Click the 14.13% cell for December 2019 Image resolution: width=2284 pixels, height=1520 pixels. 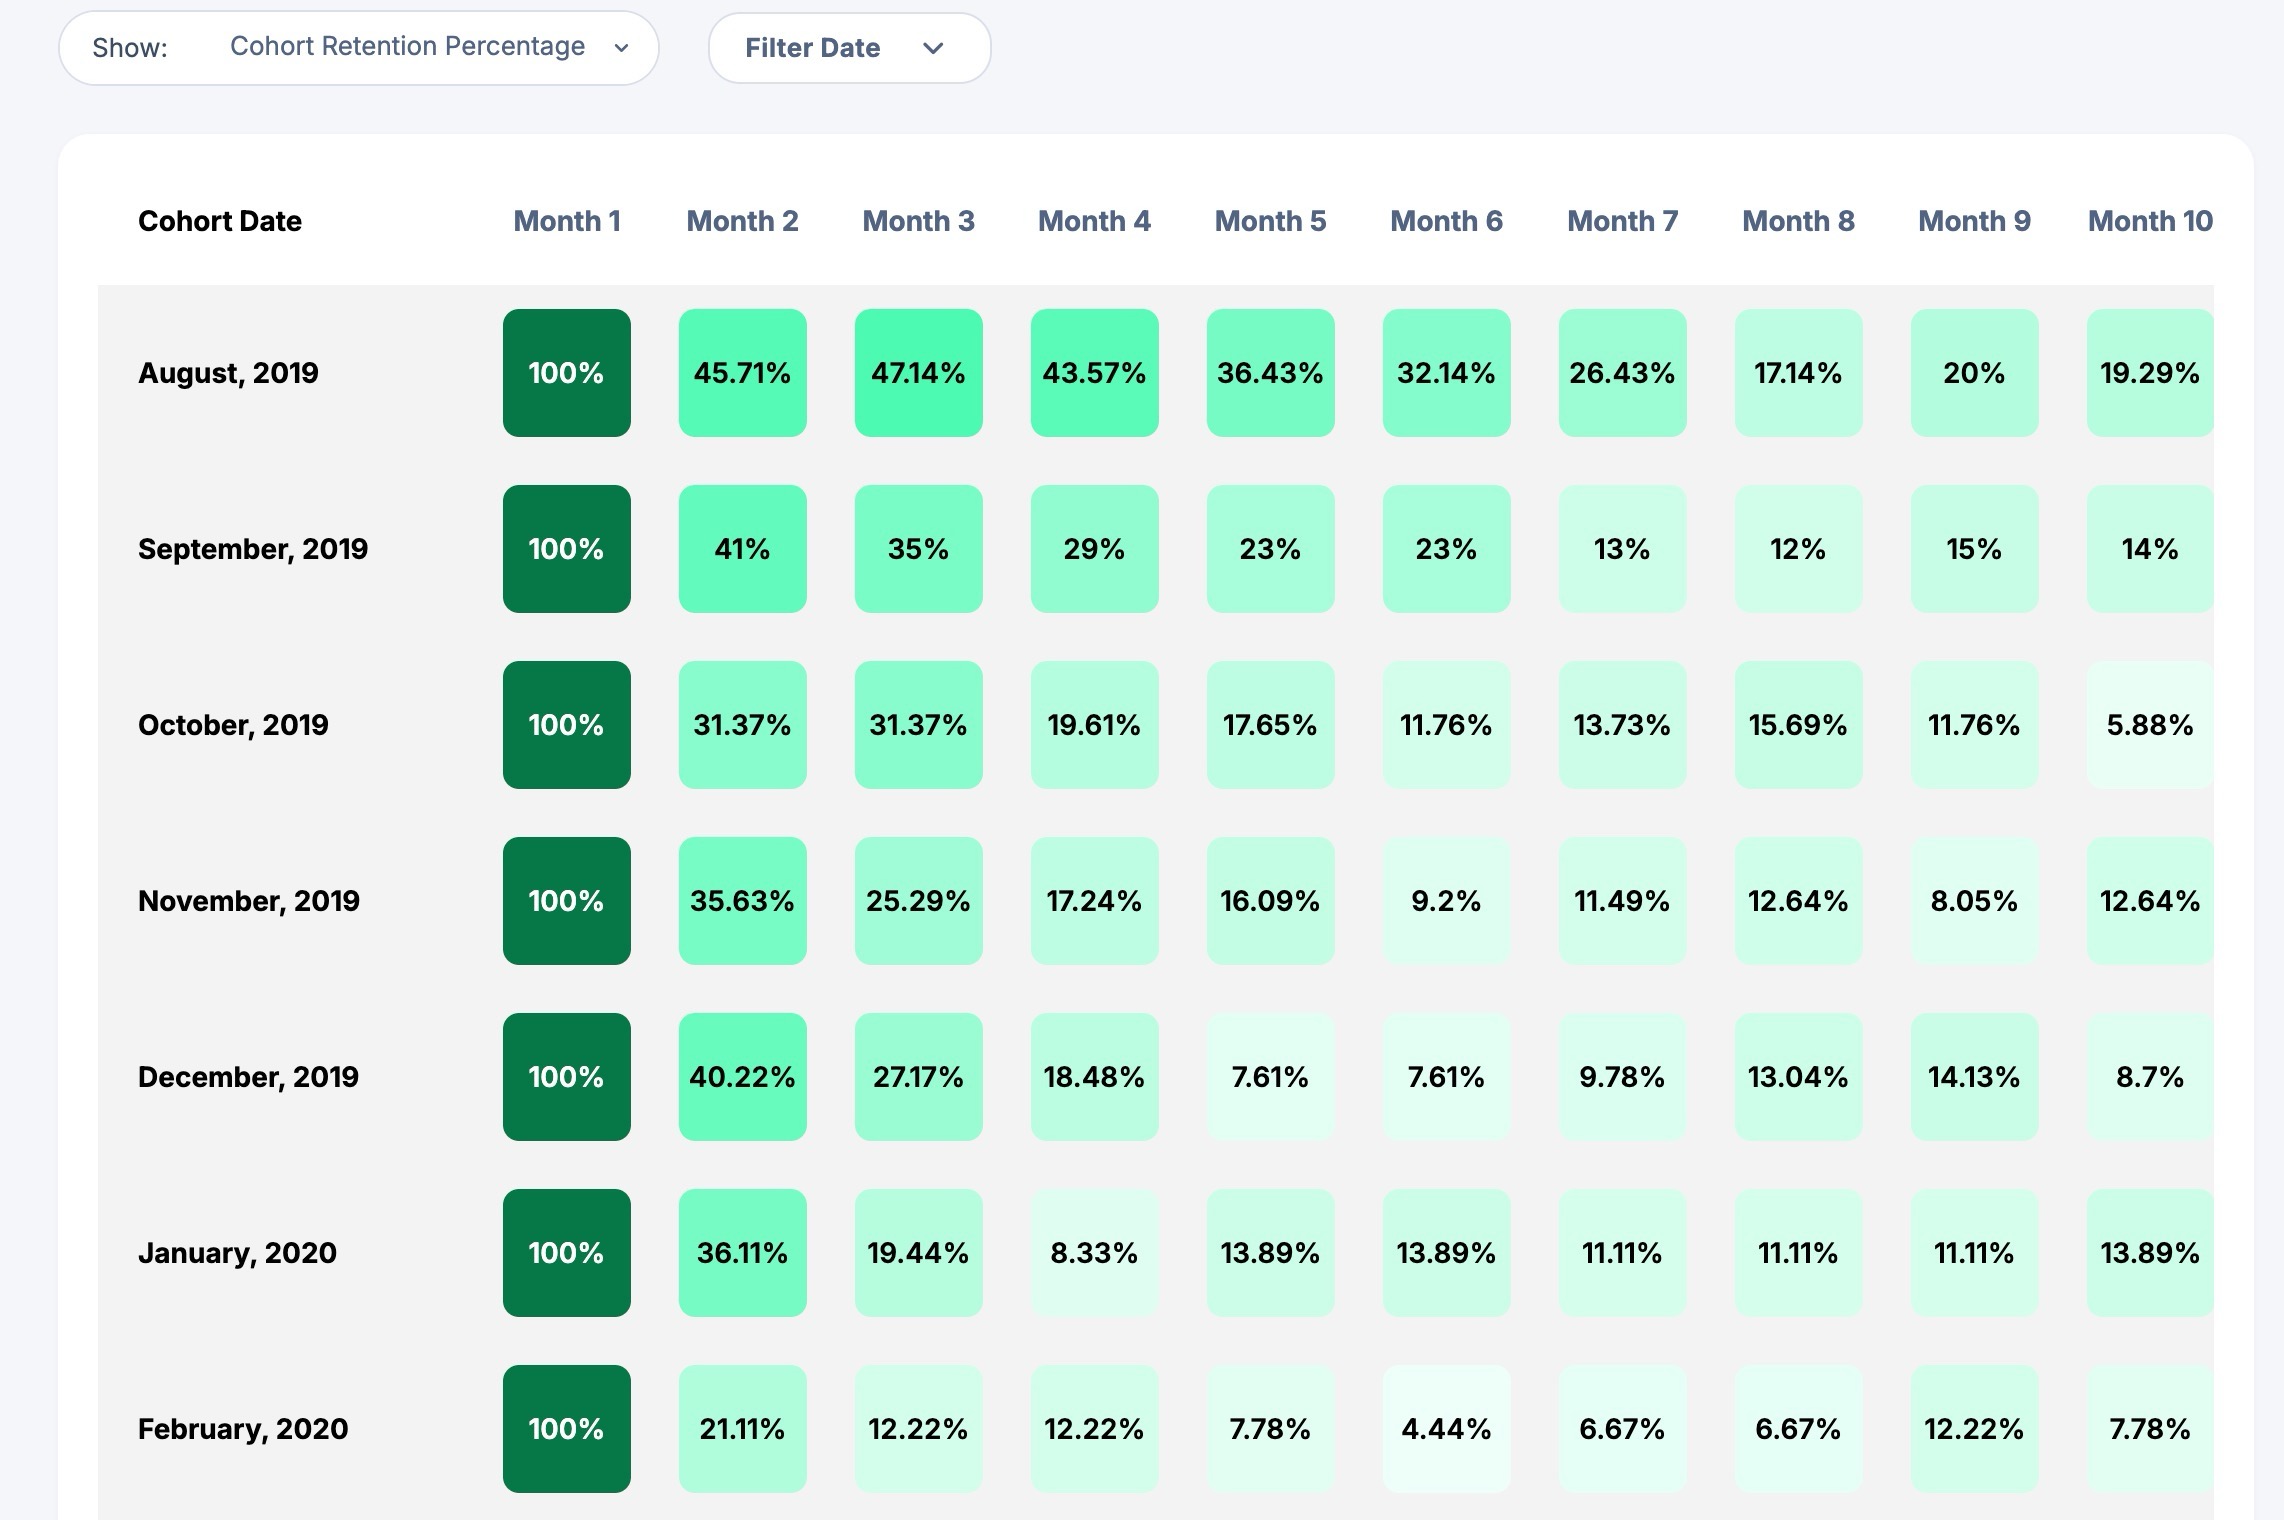click(x=1974, y=1077)
